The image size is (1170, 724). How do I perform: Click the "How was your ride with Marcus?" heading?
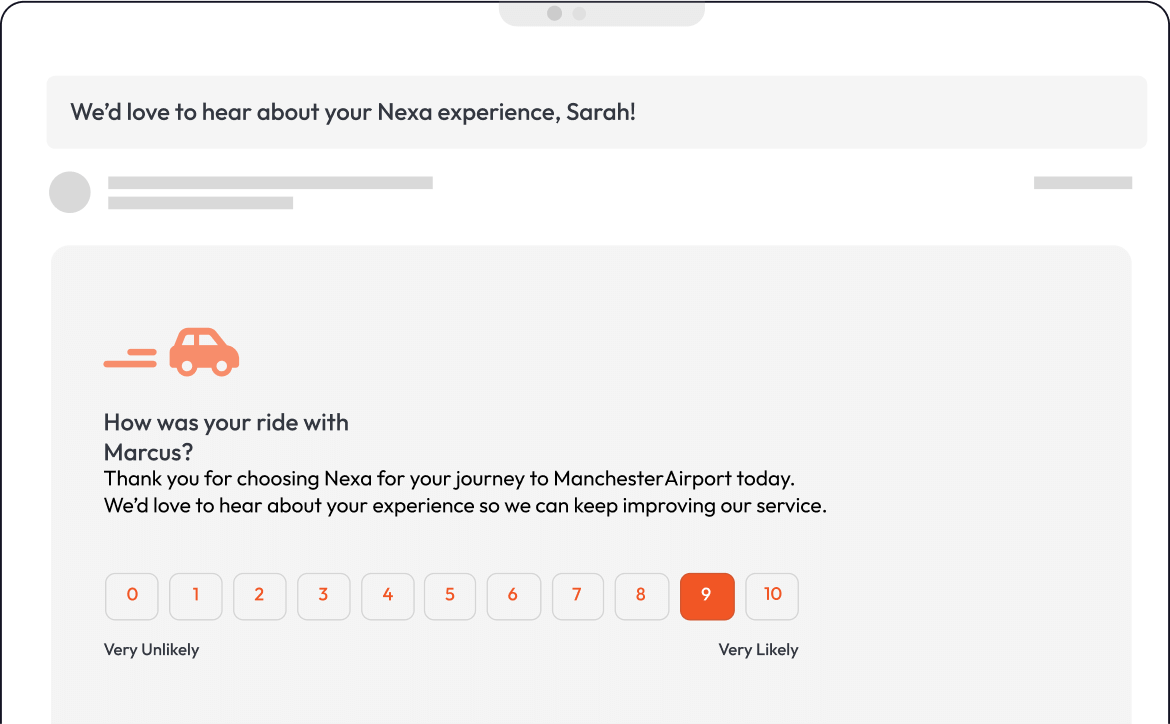tap(226, 437)
